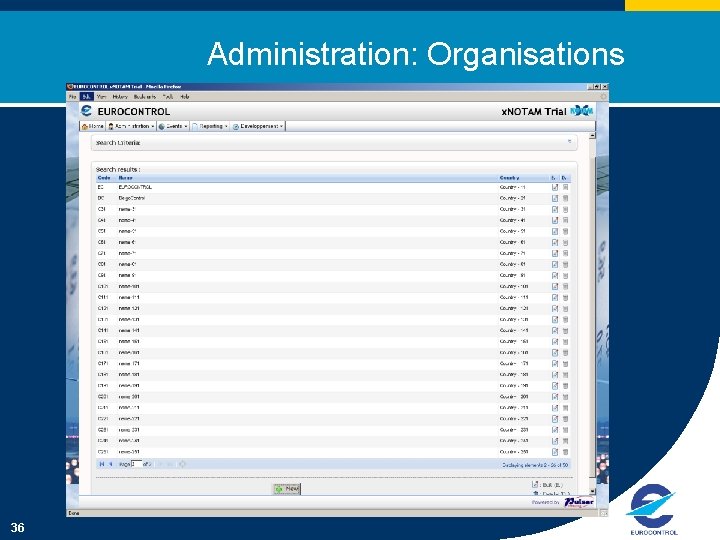Image resolution: width=720 pixels, height=540 pixels.
Task: Click the scrollbar down arrow
Action: [x=592, y=491]
